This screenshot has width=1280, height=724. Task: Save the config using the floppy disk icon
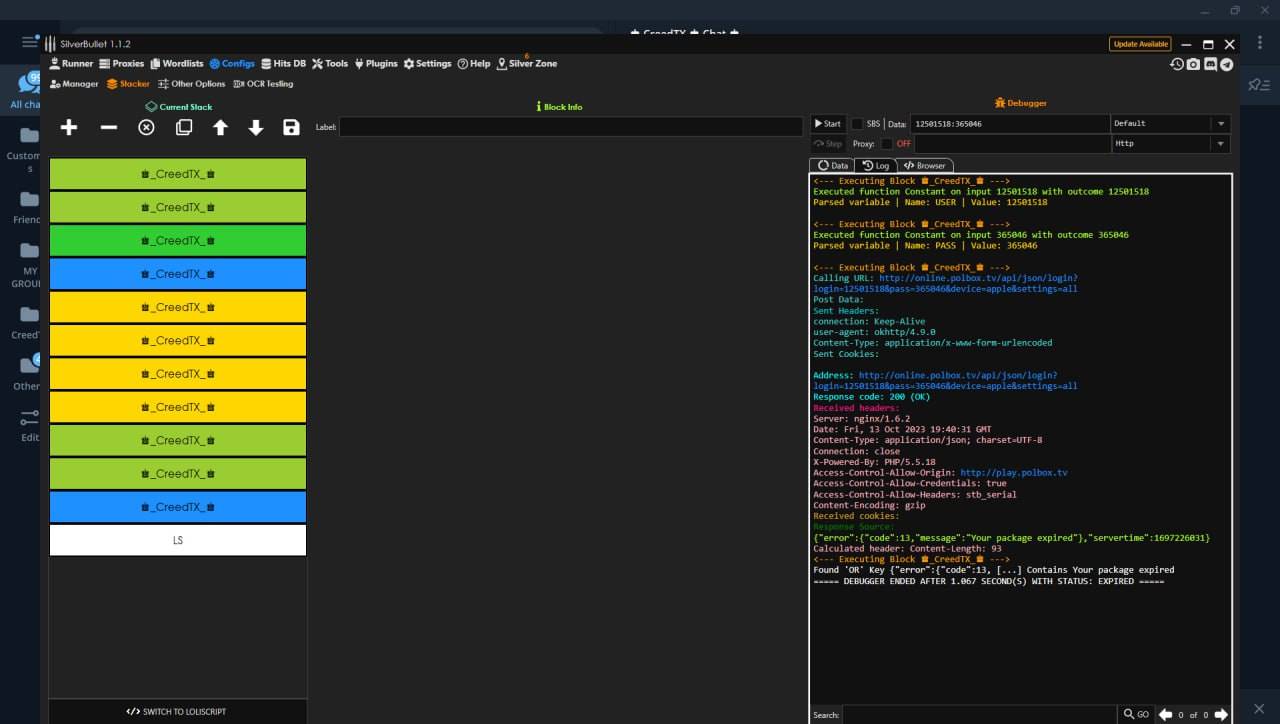coord(291,127)
